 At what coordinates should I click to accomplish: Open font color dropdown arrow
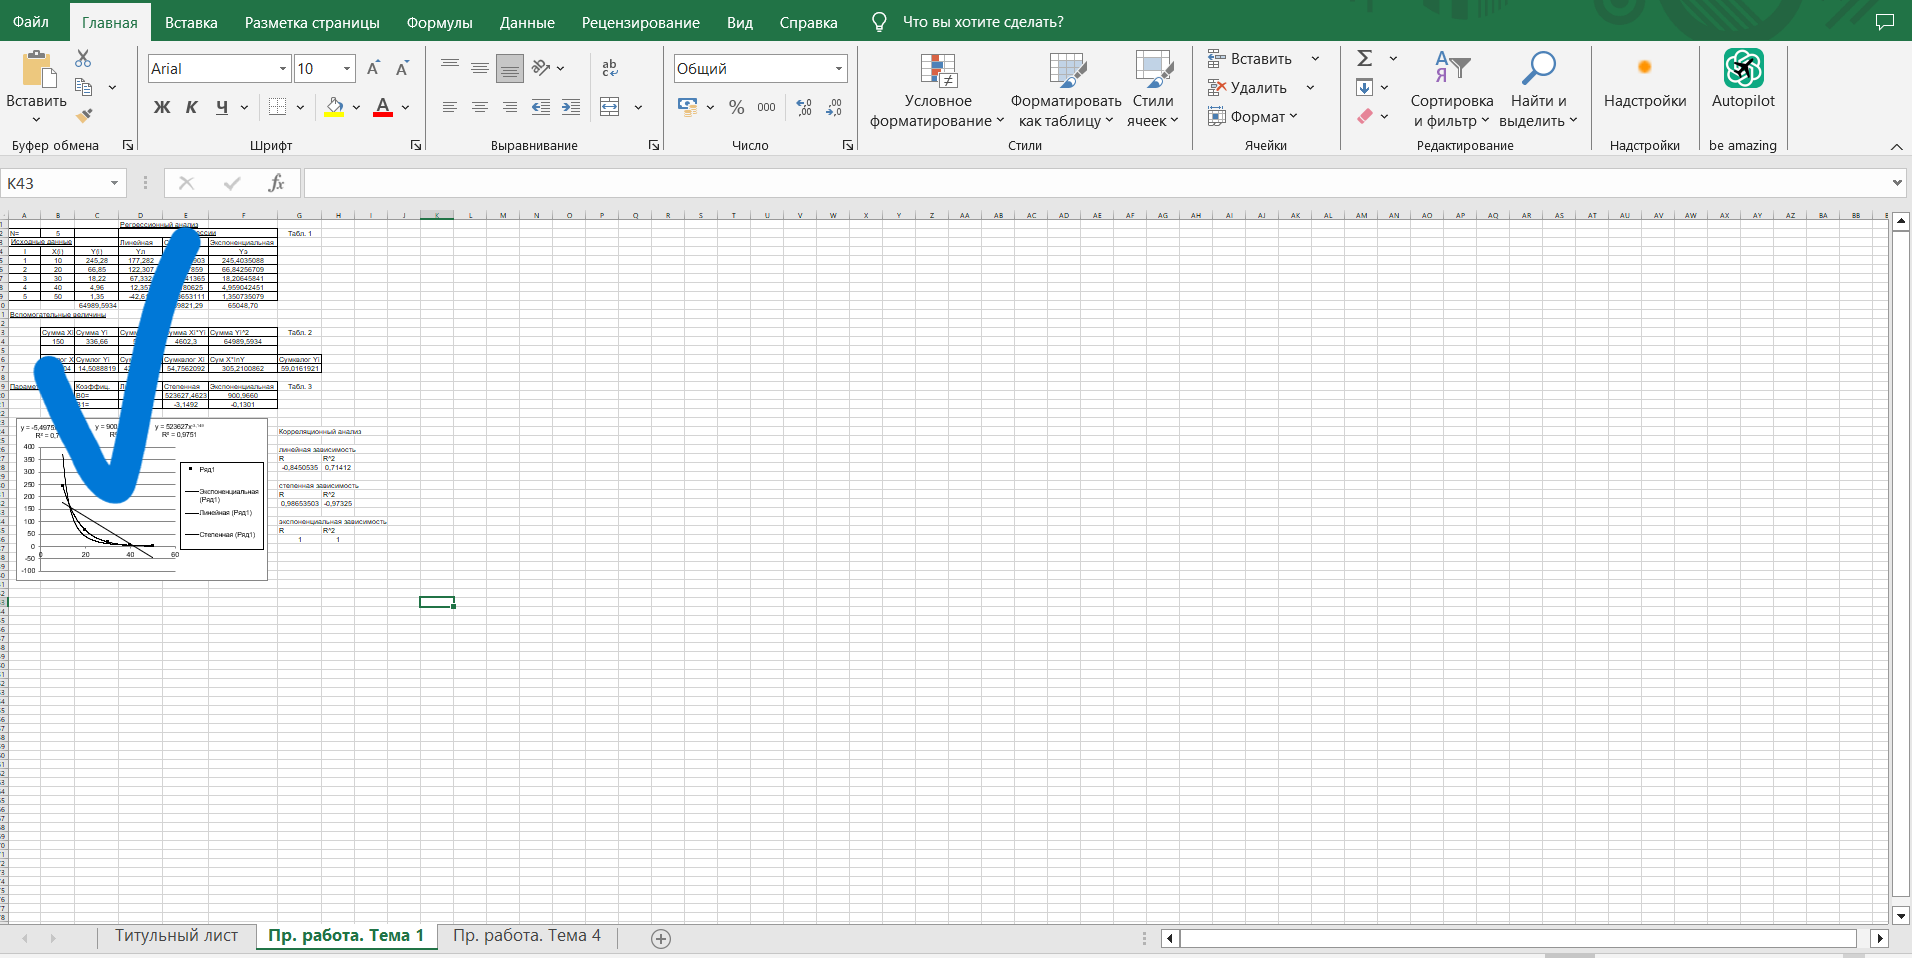tap(405, 107)
